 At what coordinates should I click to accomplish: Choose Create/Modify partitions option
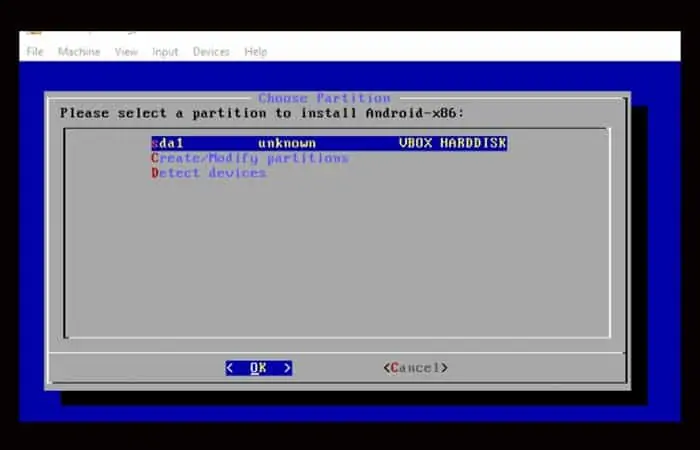click(x=250, y=158)
